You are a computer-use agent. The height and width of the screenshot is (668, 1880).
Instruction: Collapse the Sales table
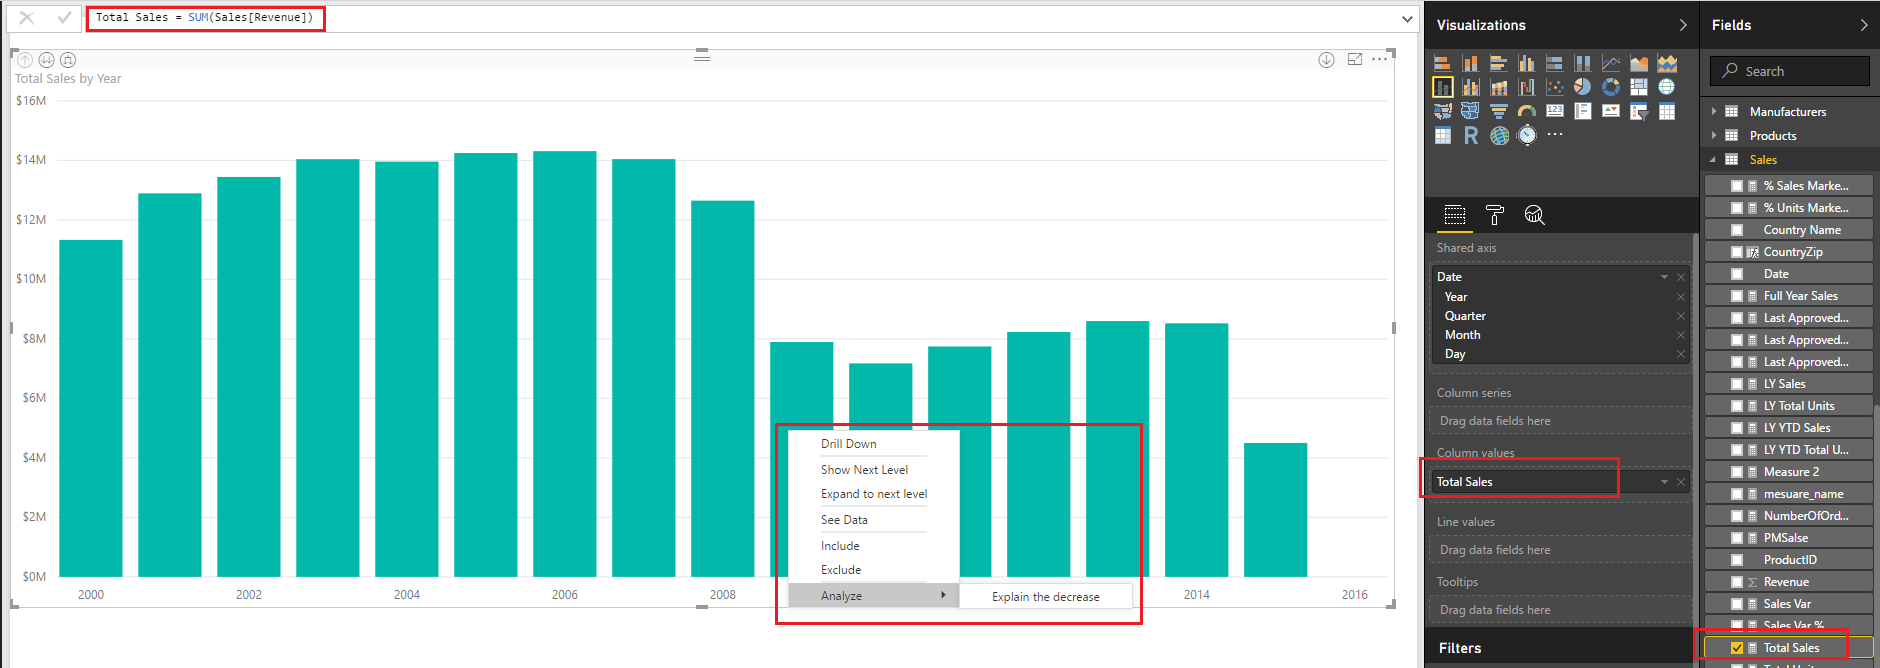click(x=1712, y=160)
